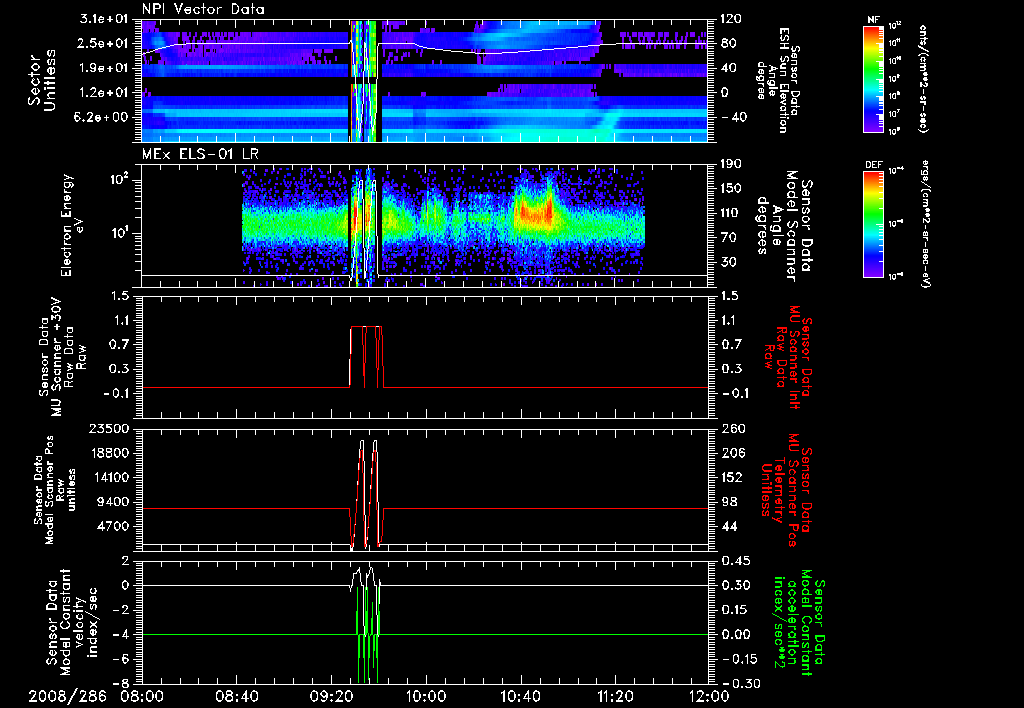The height and width of the screenshot is (708, 1024).
Task: Click the 12:00 time axis label
Action: click(709, 696)
